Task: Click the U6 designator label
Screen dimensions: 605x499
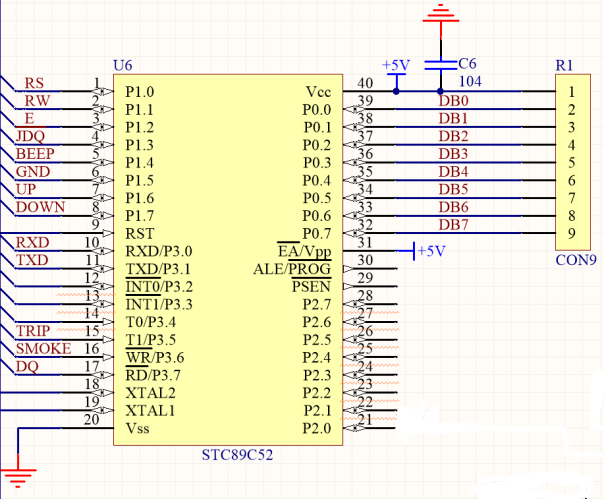Action: (123, 65)
